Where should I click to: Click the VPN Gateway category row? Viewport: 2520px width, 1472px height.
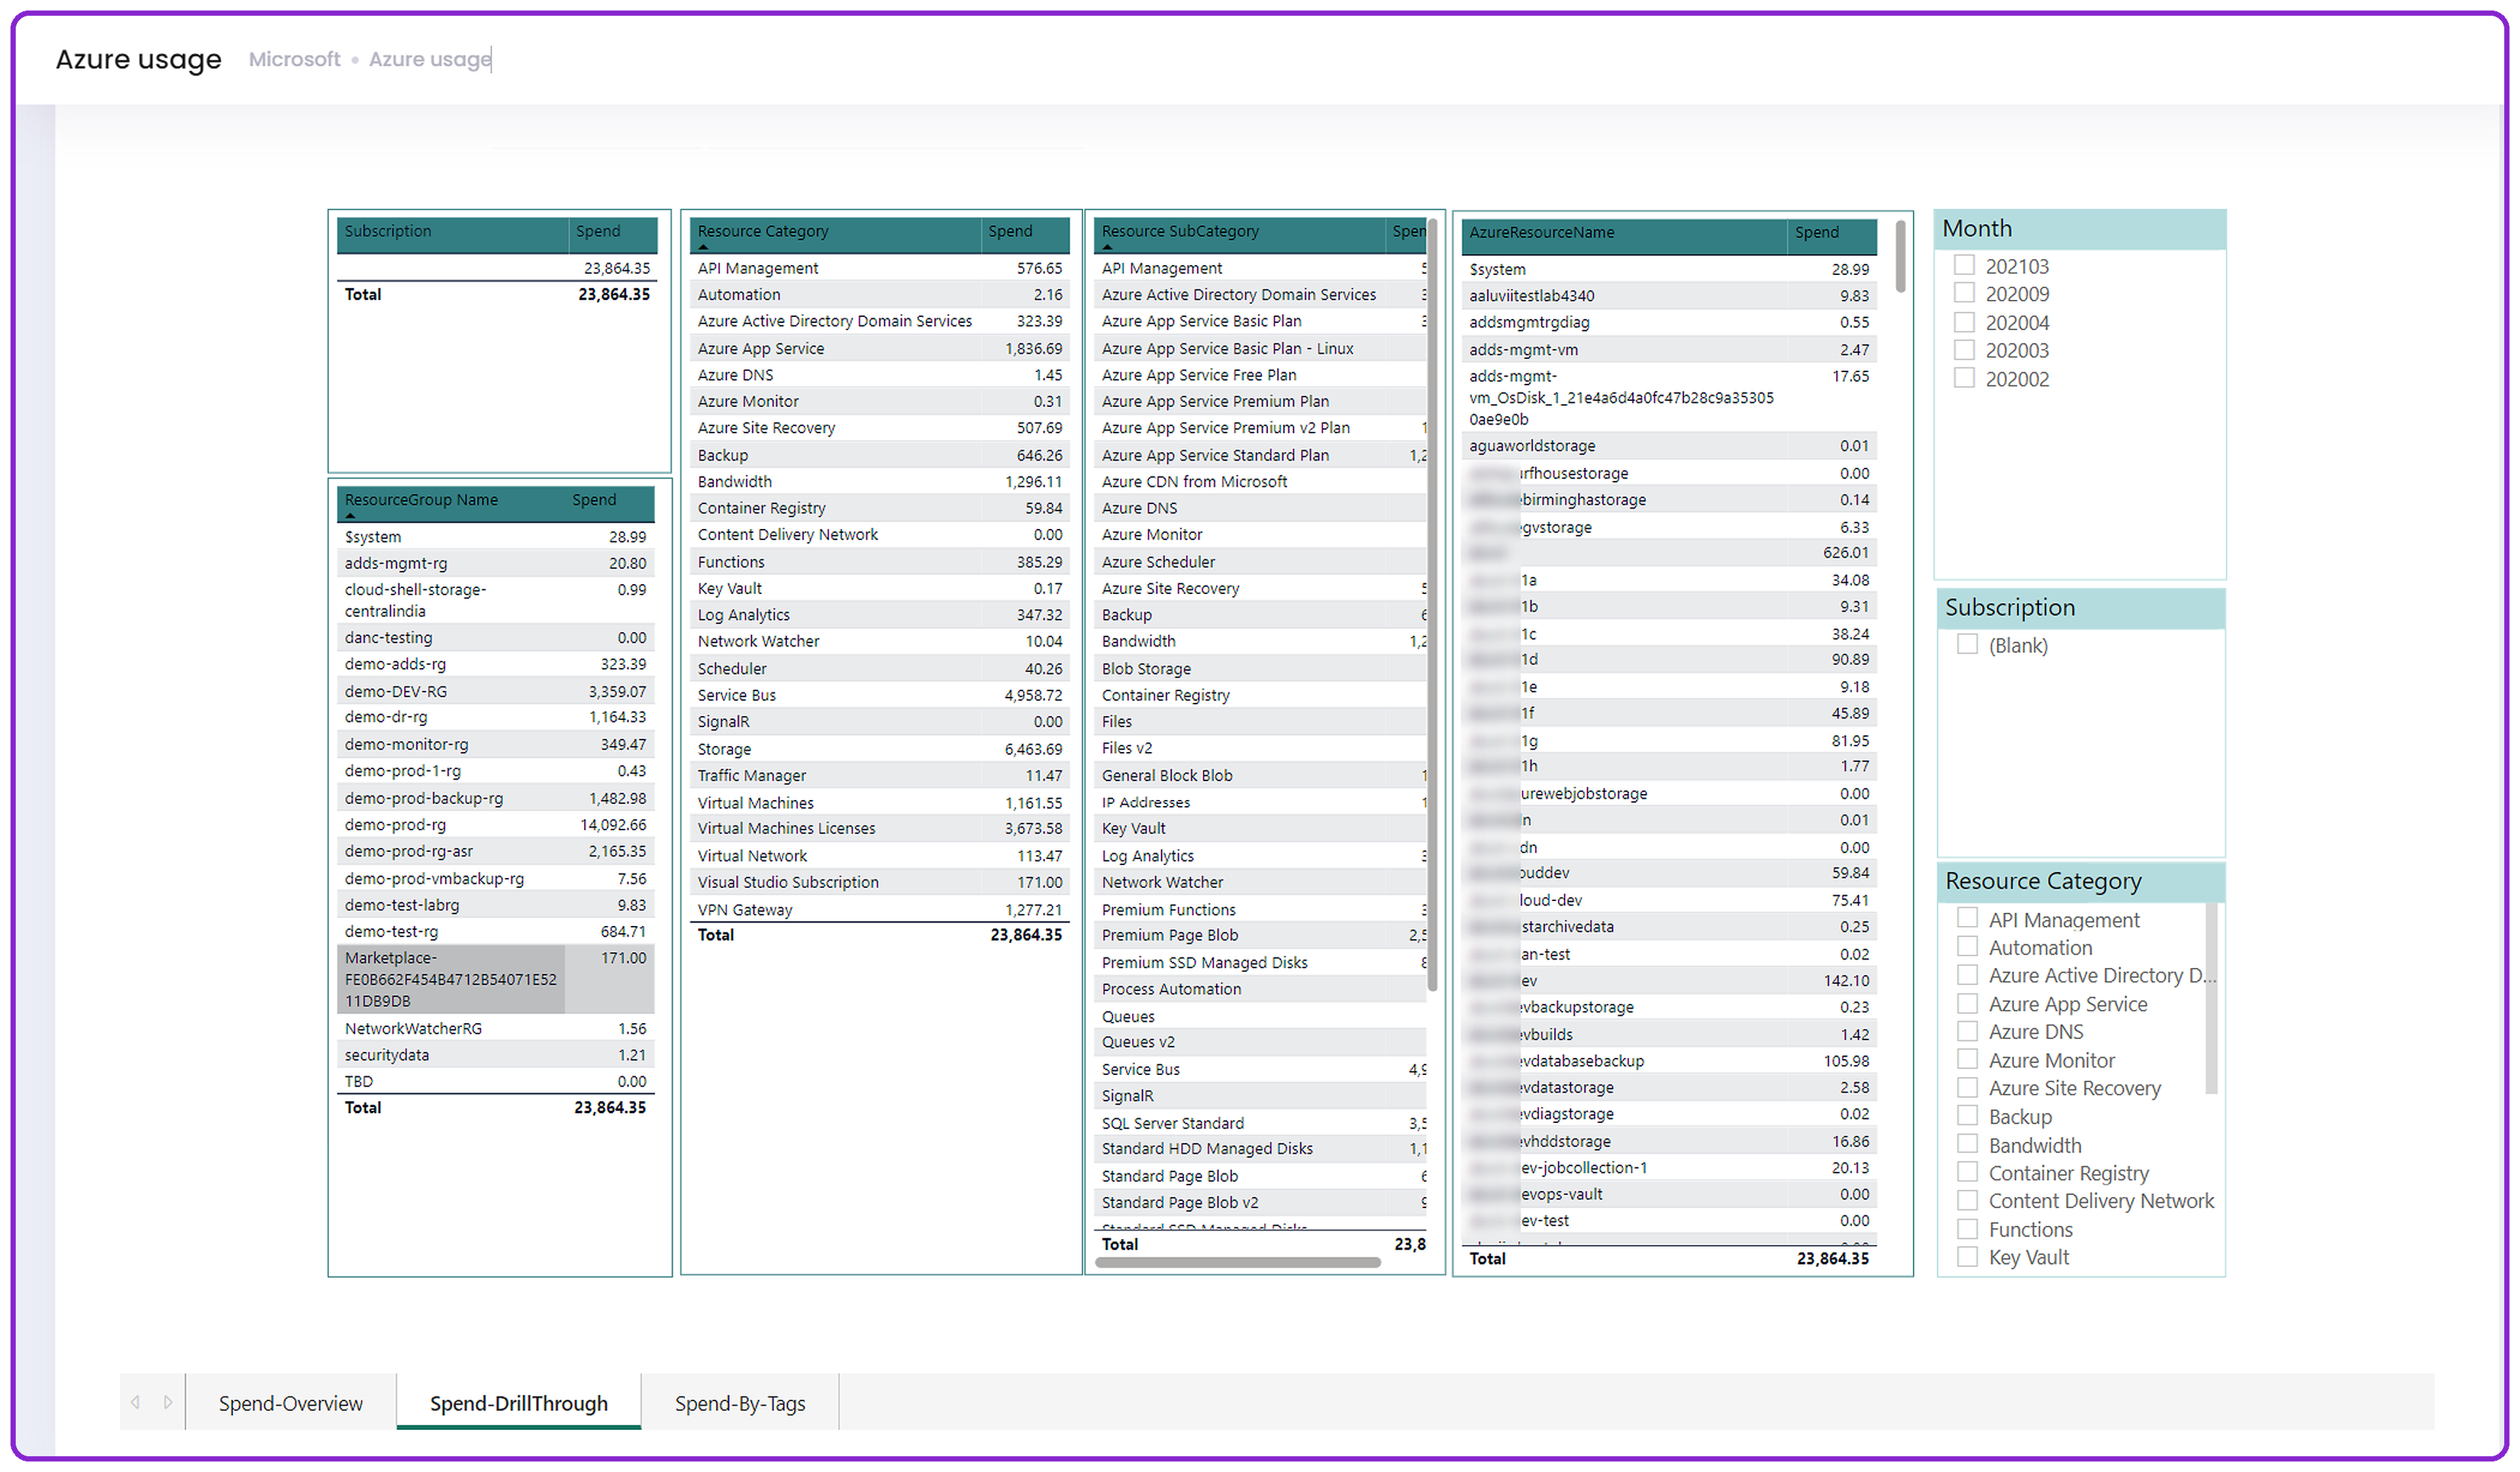click(879, 909)
